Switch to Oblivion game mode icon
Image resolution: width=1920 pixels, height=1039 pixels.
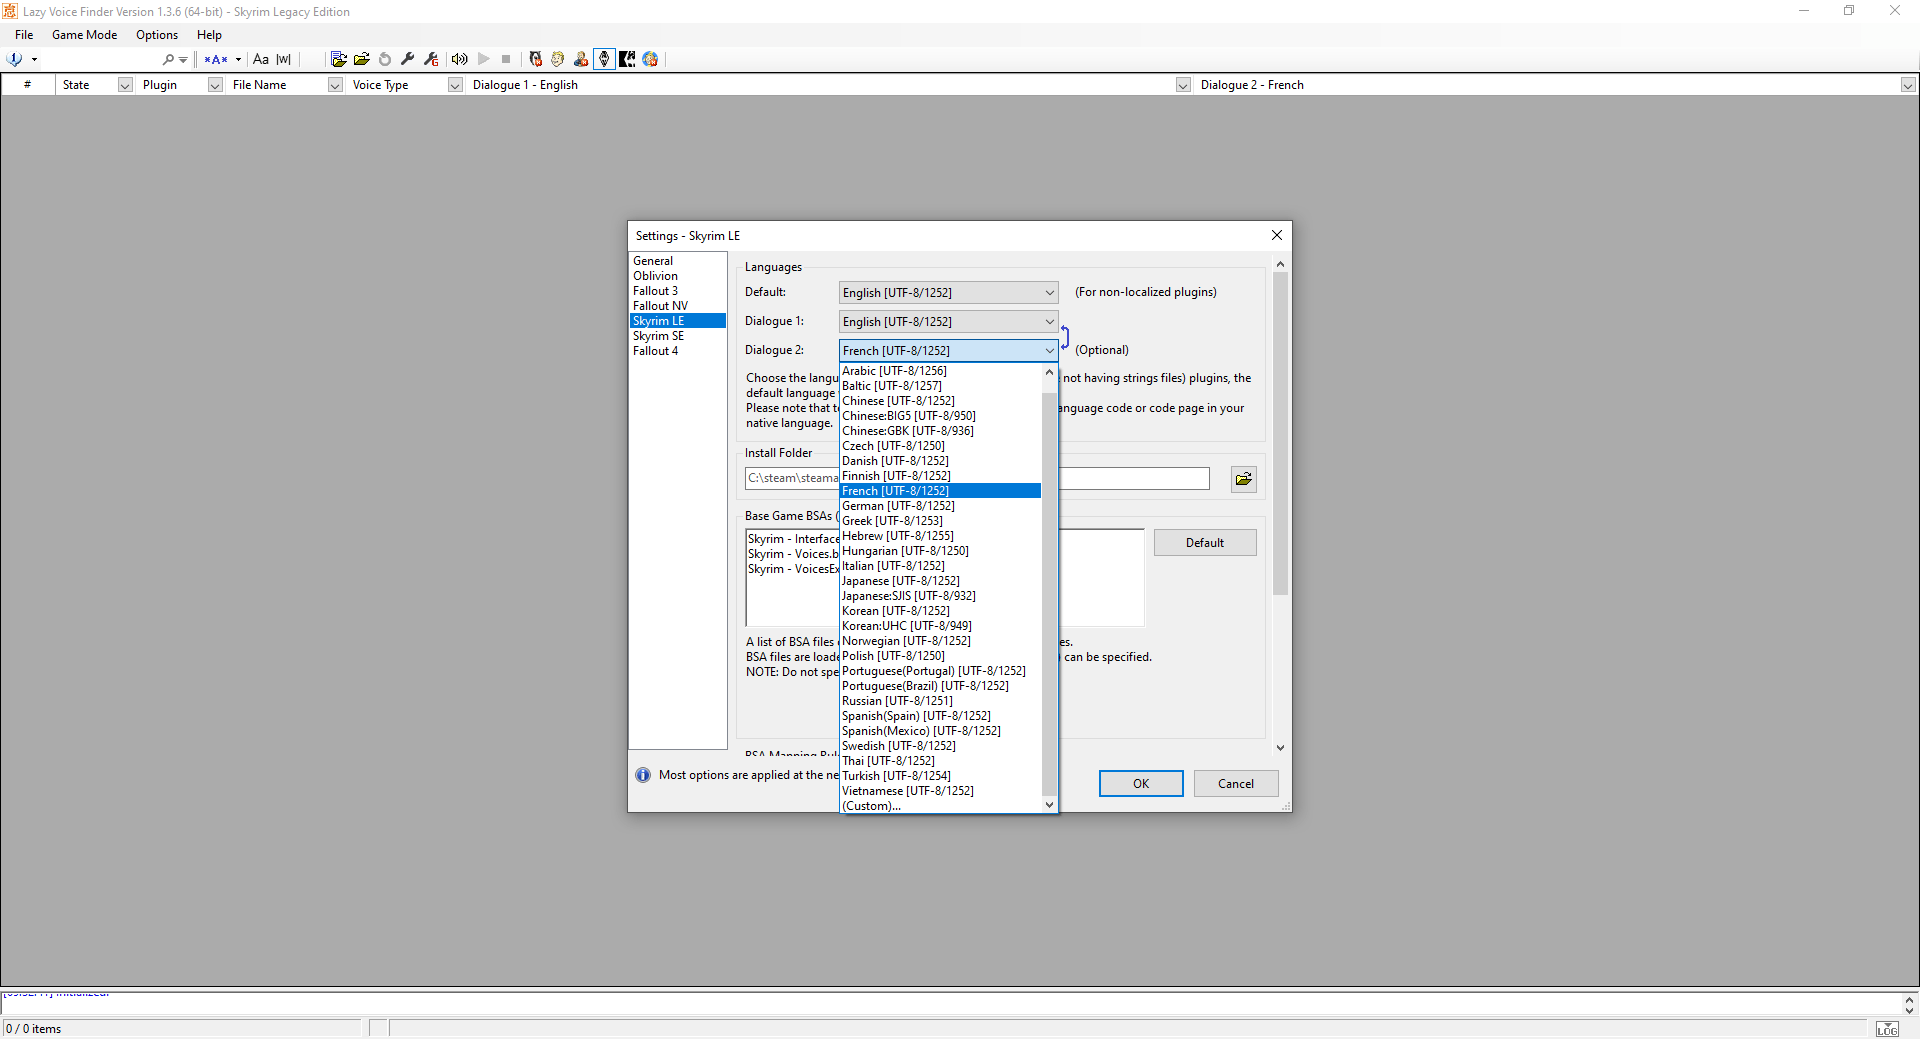point(536,59)
